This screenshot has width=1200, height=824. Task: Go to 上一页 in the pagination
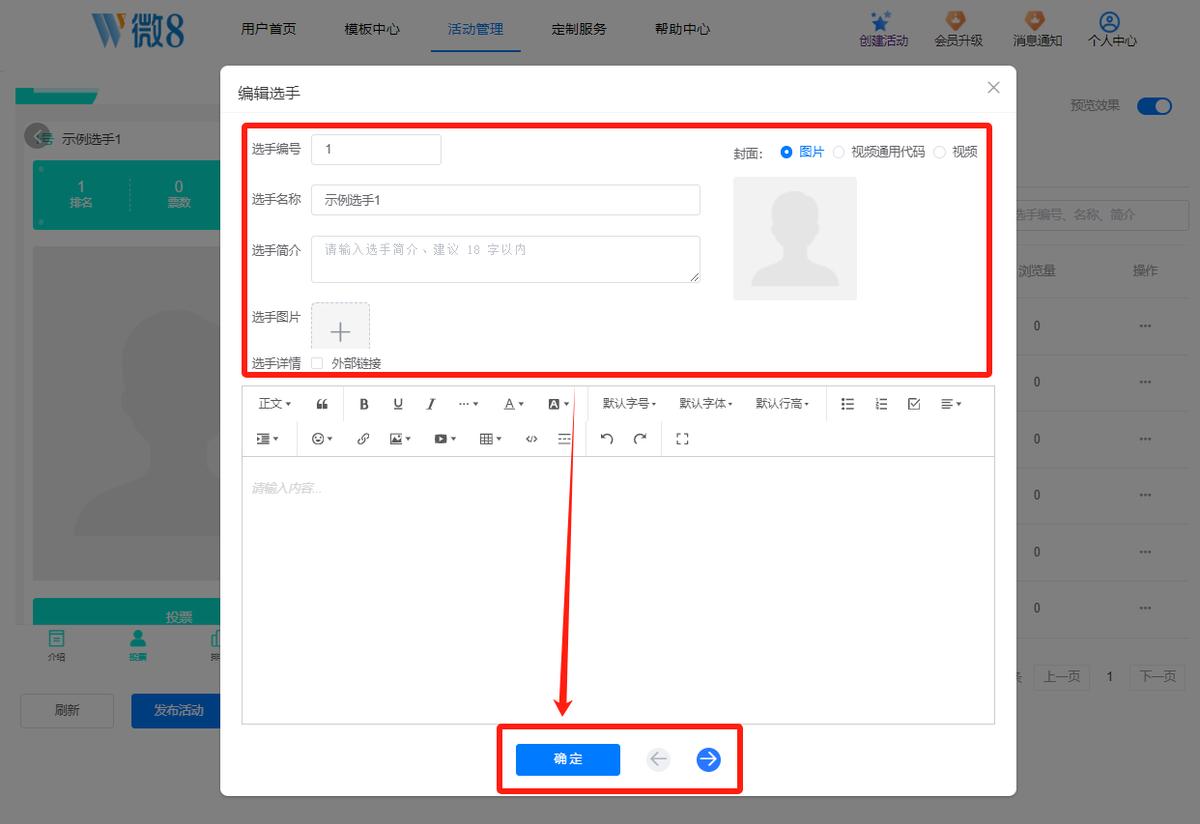pos(1062,677)
